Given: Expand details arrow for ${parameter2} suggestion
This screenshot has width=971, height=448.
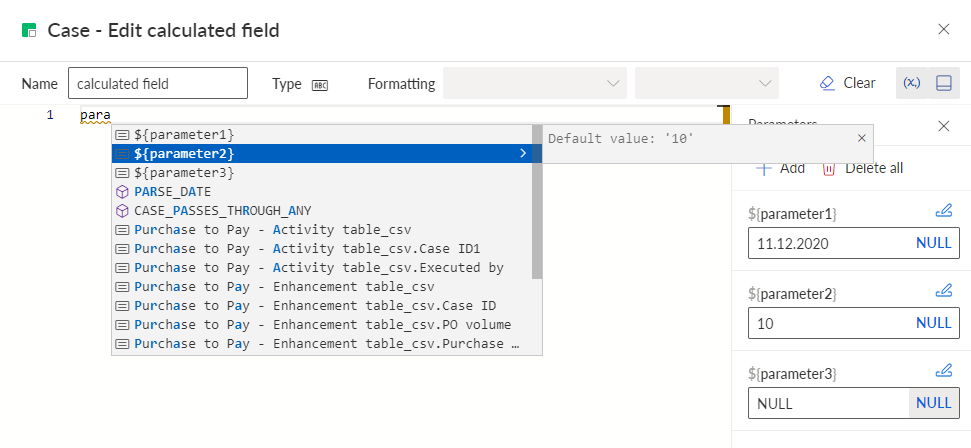Looking at the screenshot, I should 523,153.
